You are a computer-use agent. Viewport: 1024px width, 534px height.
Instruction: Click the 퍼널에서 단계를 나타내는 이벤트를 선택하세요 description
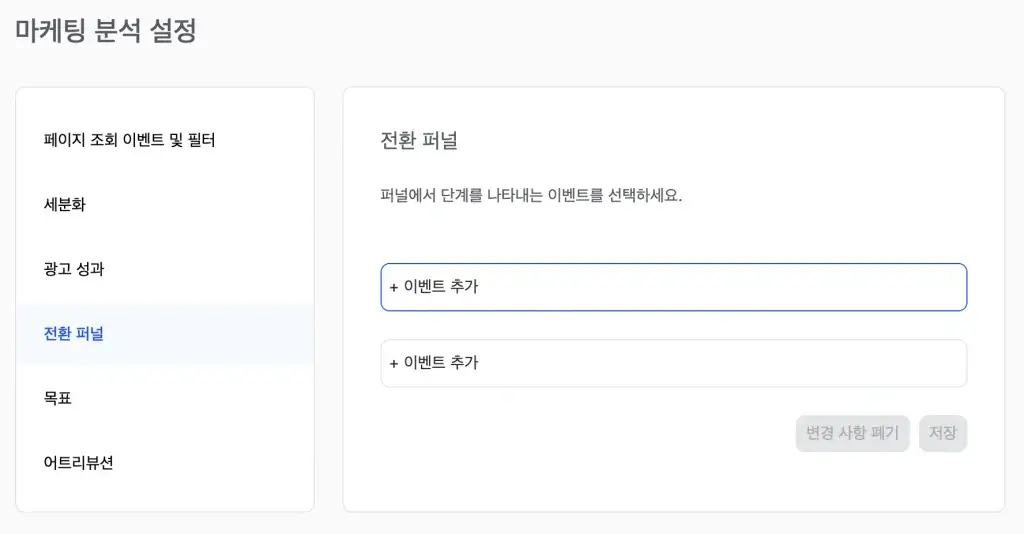coord(531,195)
